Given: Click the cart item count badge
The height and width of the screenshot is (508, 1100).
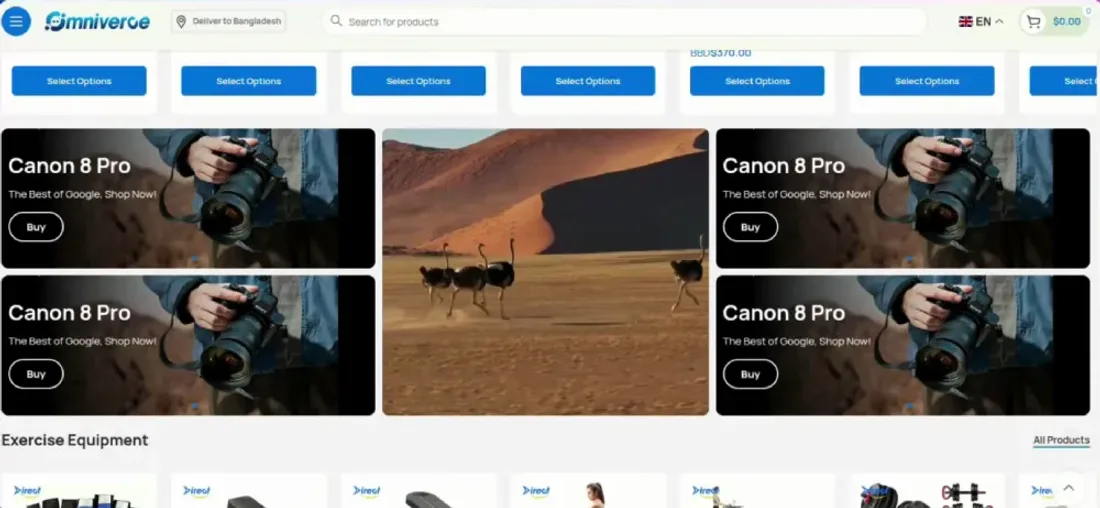Looking at the screenshot, I should [x=1088, y=11].
